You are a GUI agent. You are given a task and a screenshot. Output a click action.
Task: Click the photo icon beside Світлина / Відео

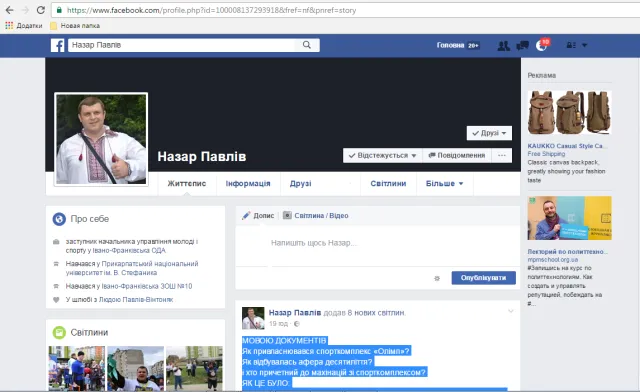[287, 215]
